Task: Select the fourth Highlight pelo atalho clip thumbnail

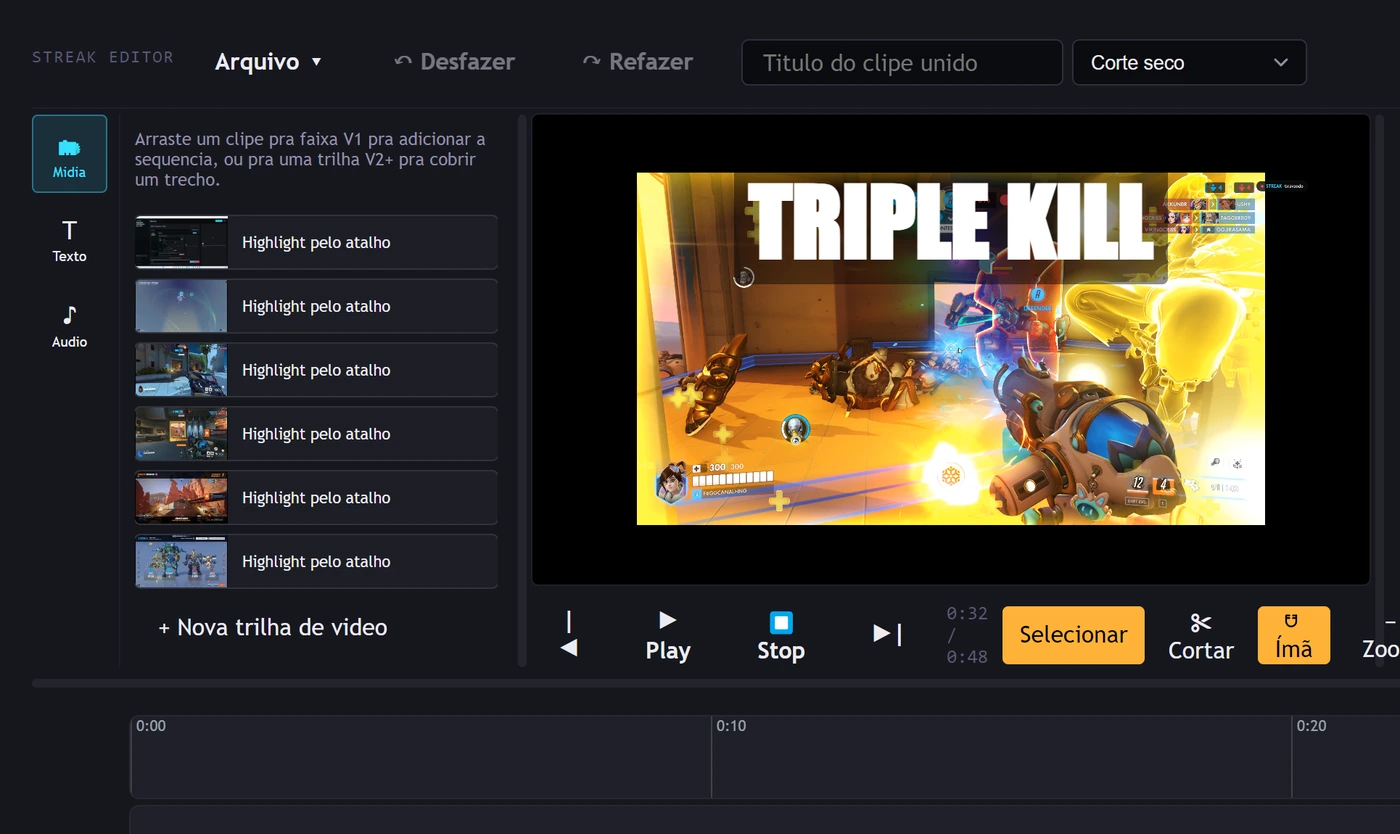Action: (181, 434)
